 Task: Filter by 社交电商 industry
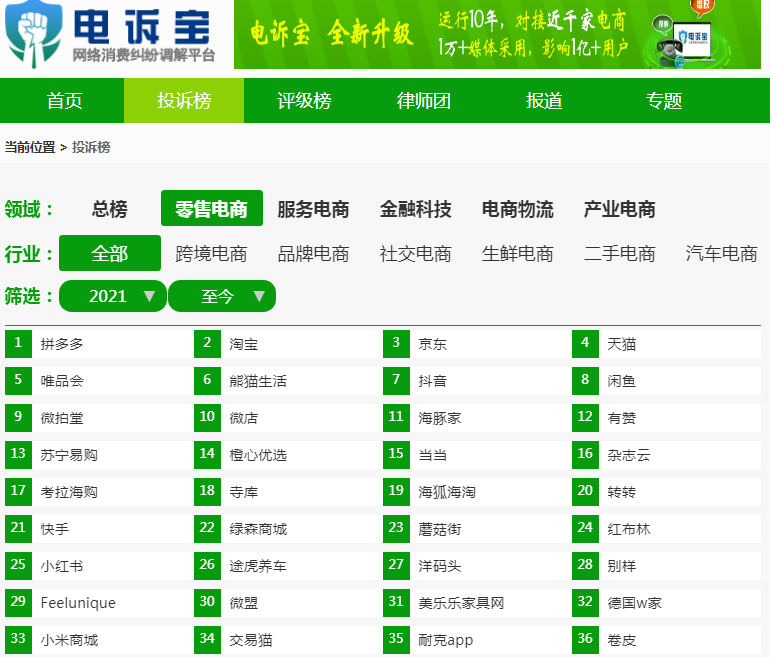click(x=415, y=254)
